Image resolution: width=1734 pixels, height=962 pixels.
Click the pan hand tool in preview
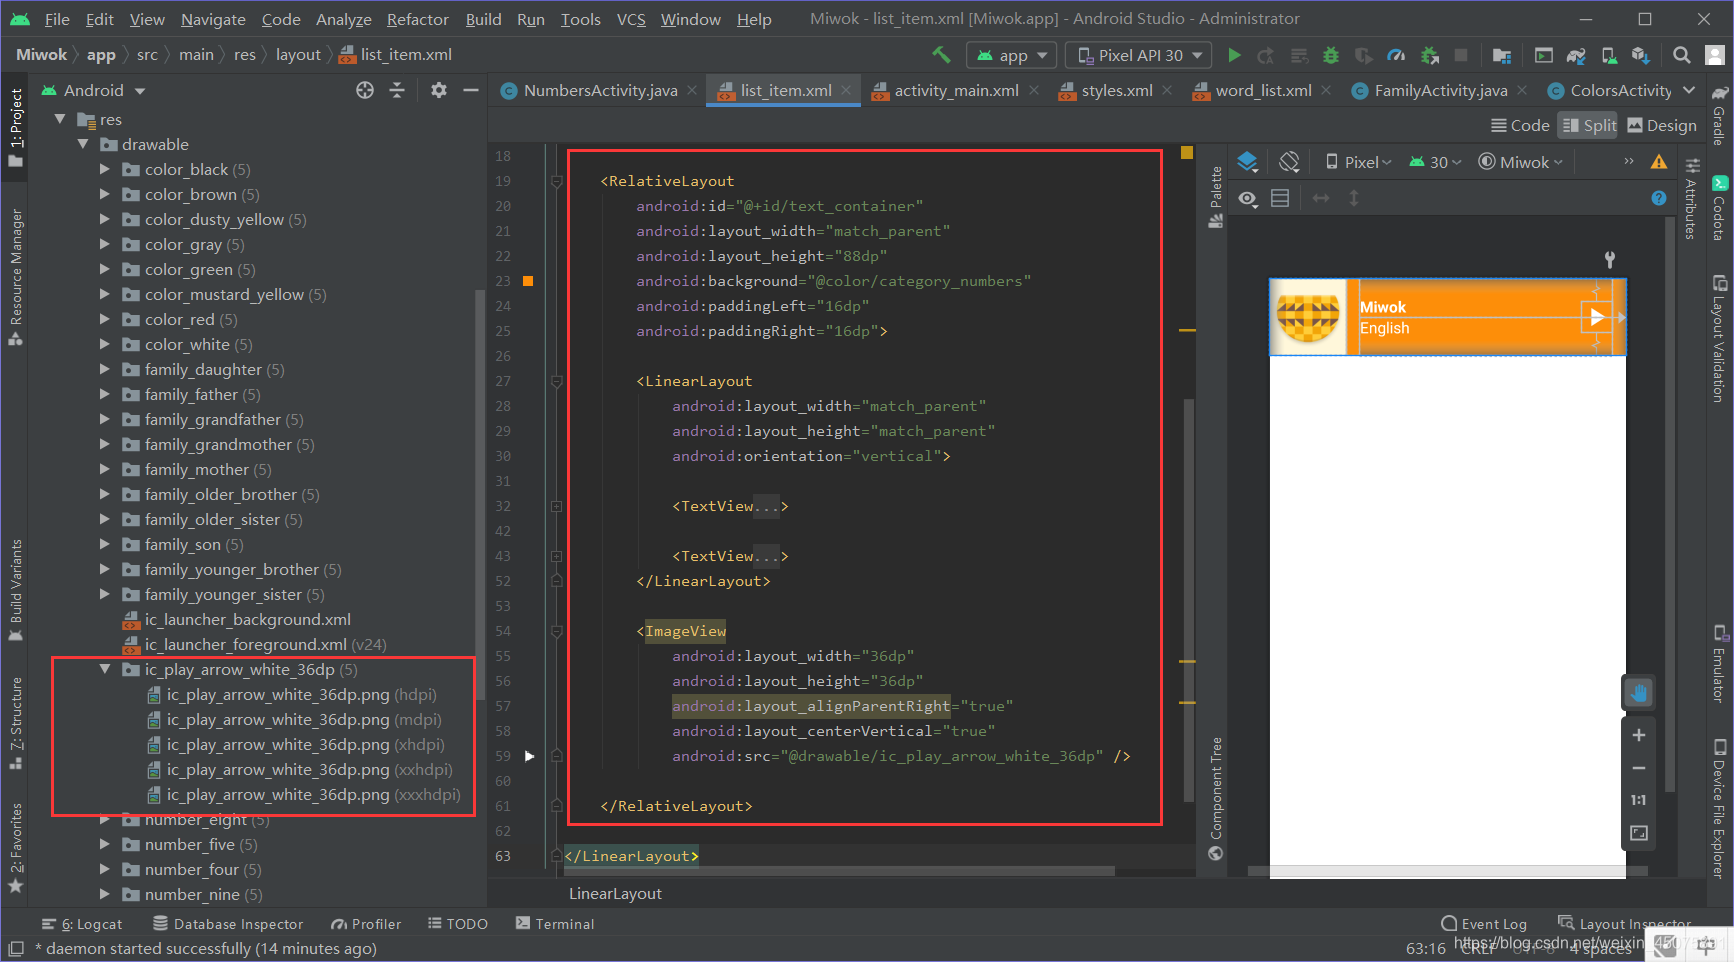tap(1638, 692)
